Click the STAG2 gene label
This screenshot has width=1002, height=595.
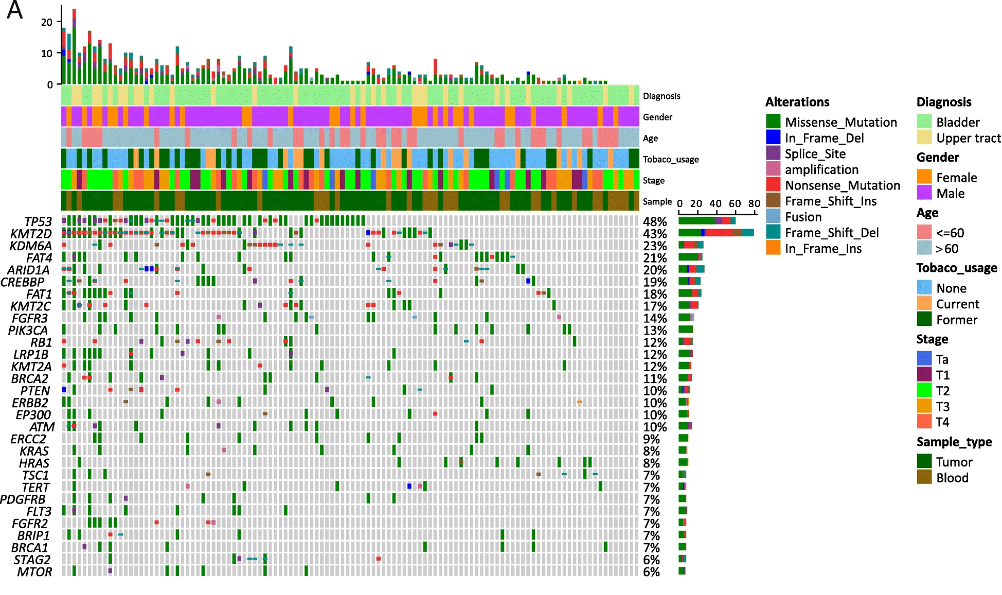[33, 560]
